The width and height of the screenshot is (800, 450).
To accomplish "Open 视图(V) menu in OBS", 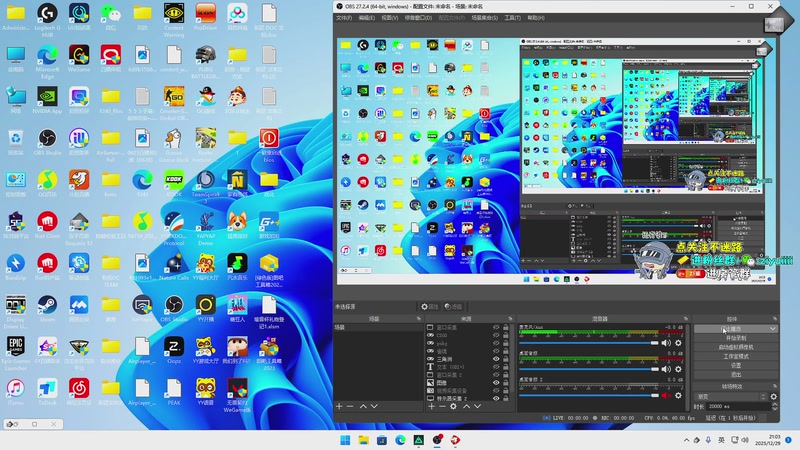I will [x=390, y=18].
